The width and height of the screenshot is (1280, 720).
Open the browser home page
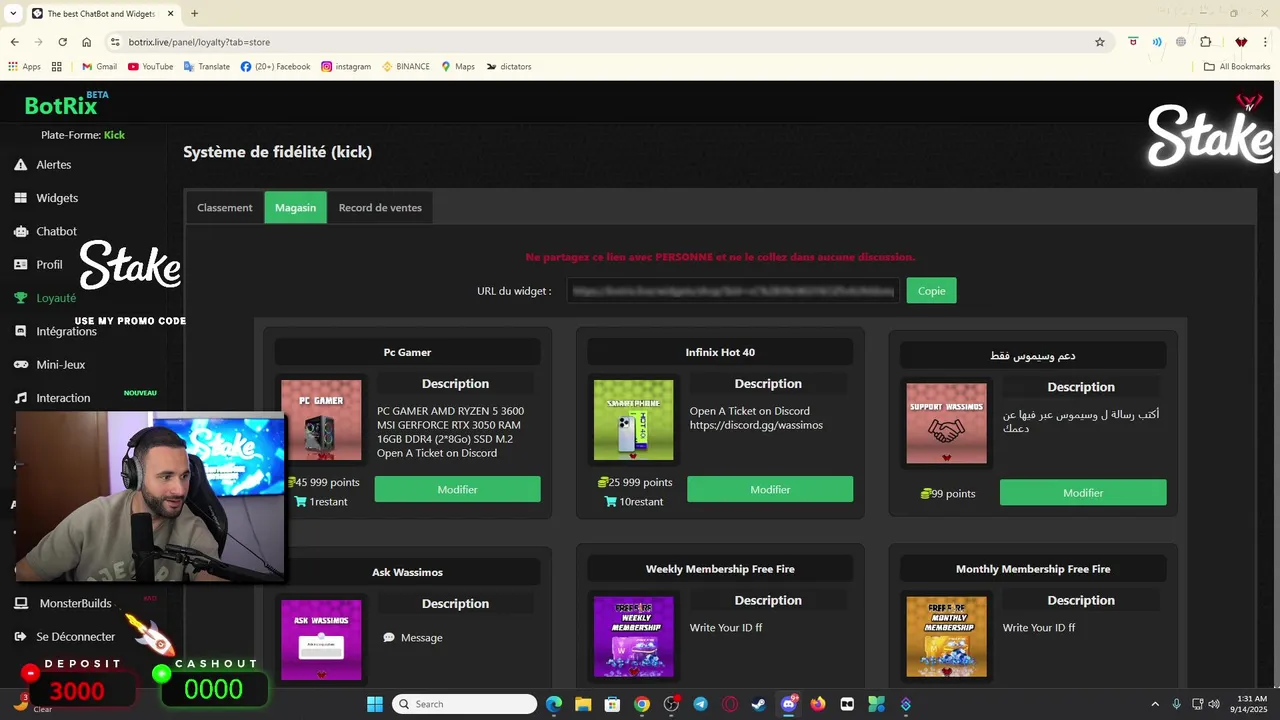[87, 42]
